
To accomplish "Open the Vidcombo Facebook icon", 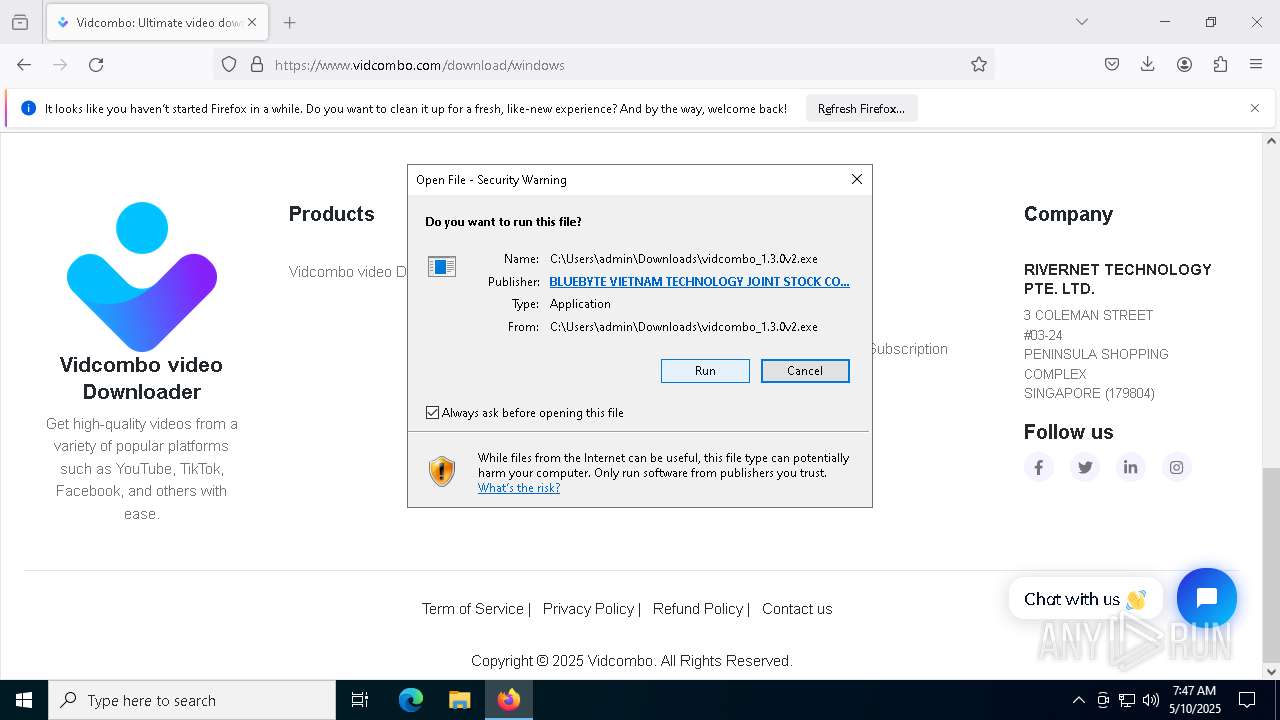I will 1038,467.
